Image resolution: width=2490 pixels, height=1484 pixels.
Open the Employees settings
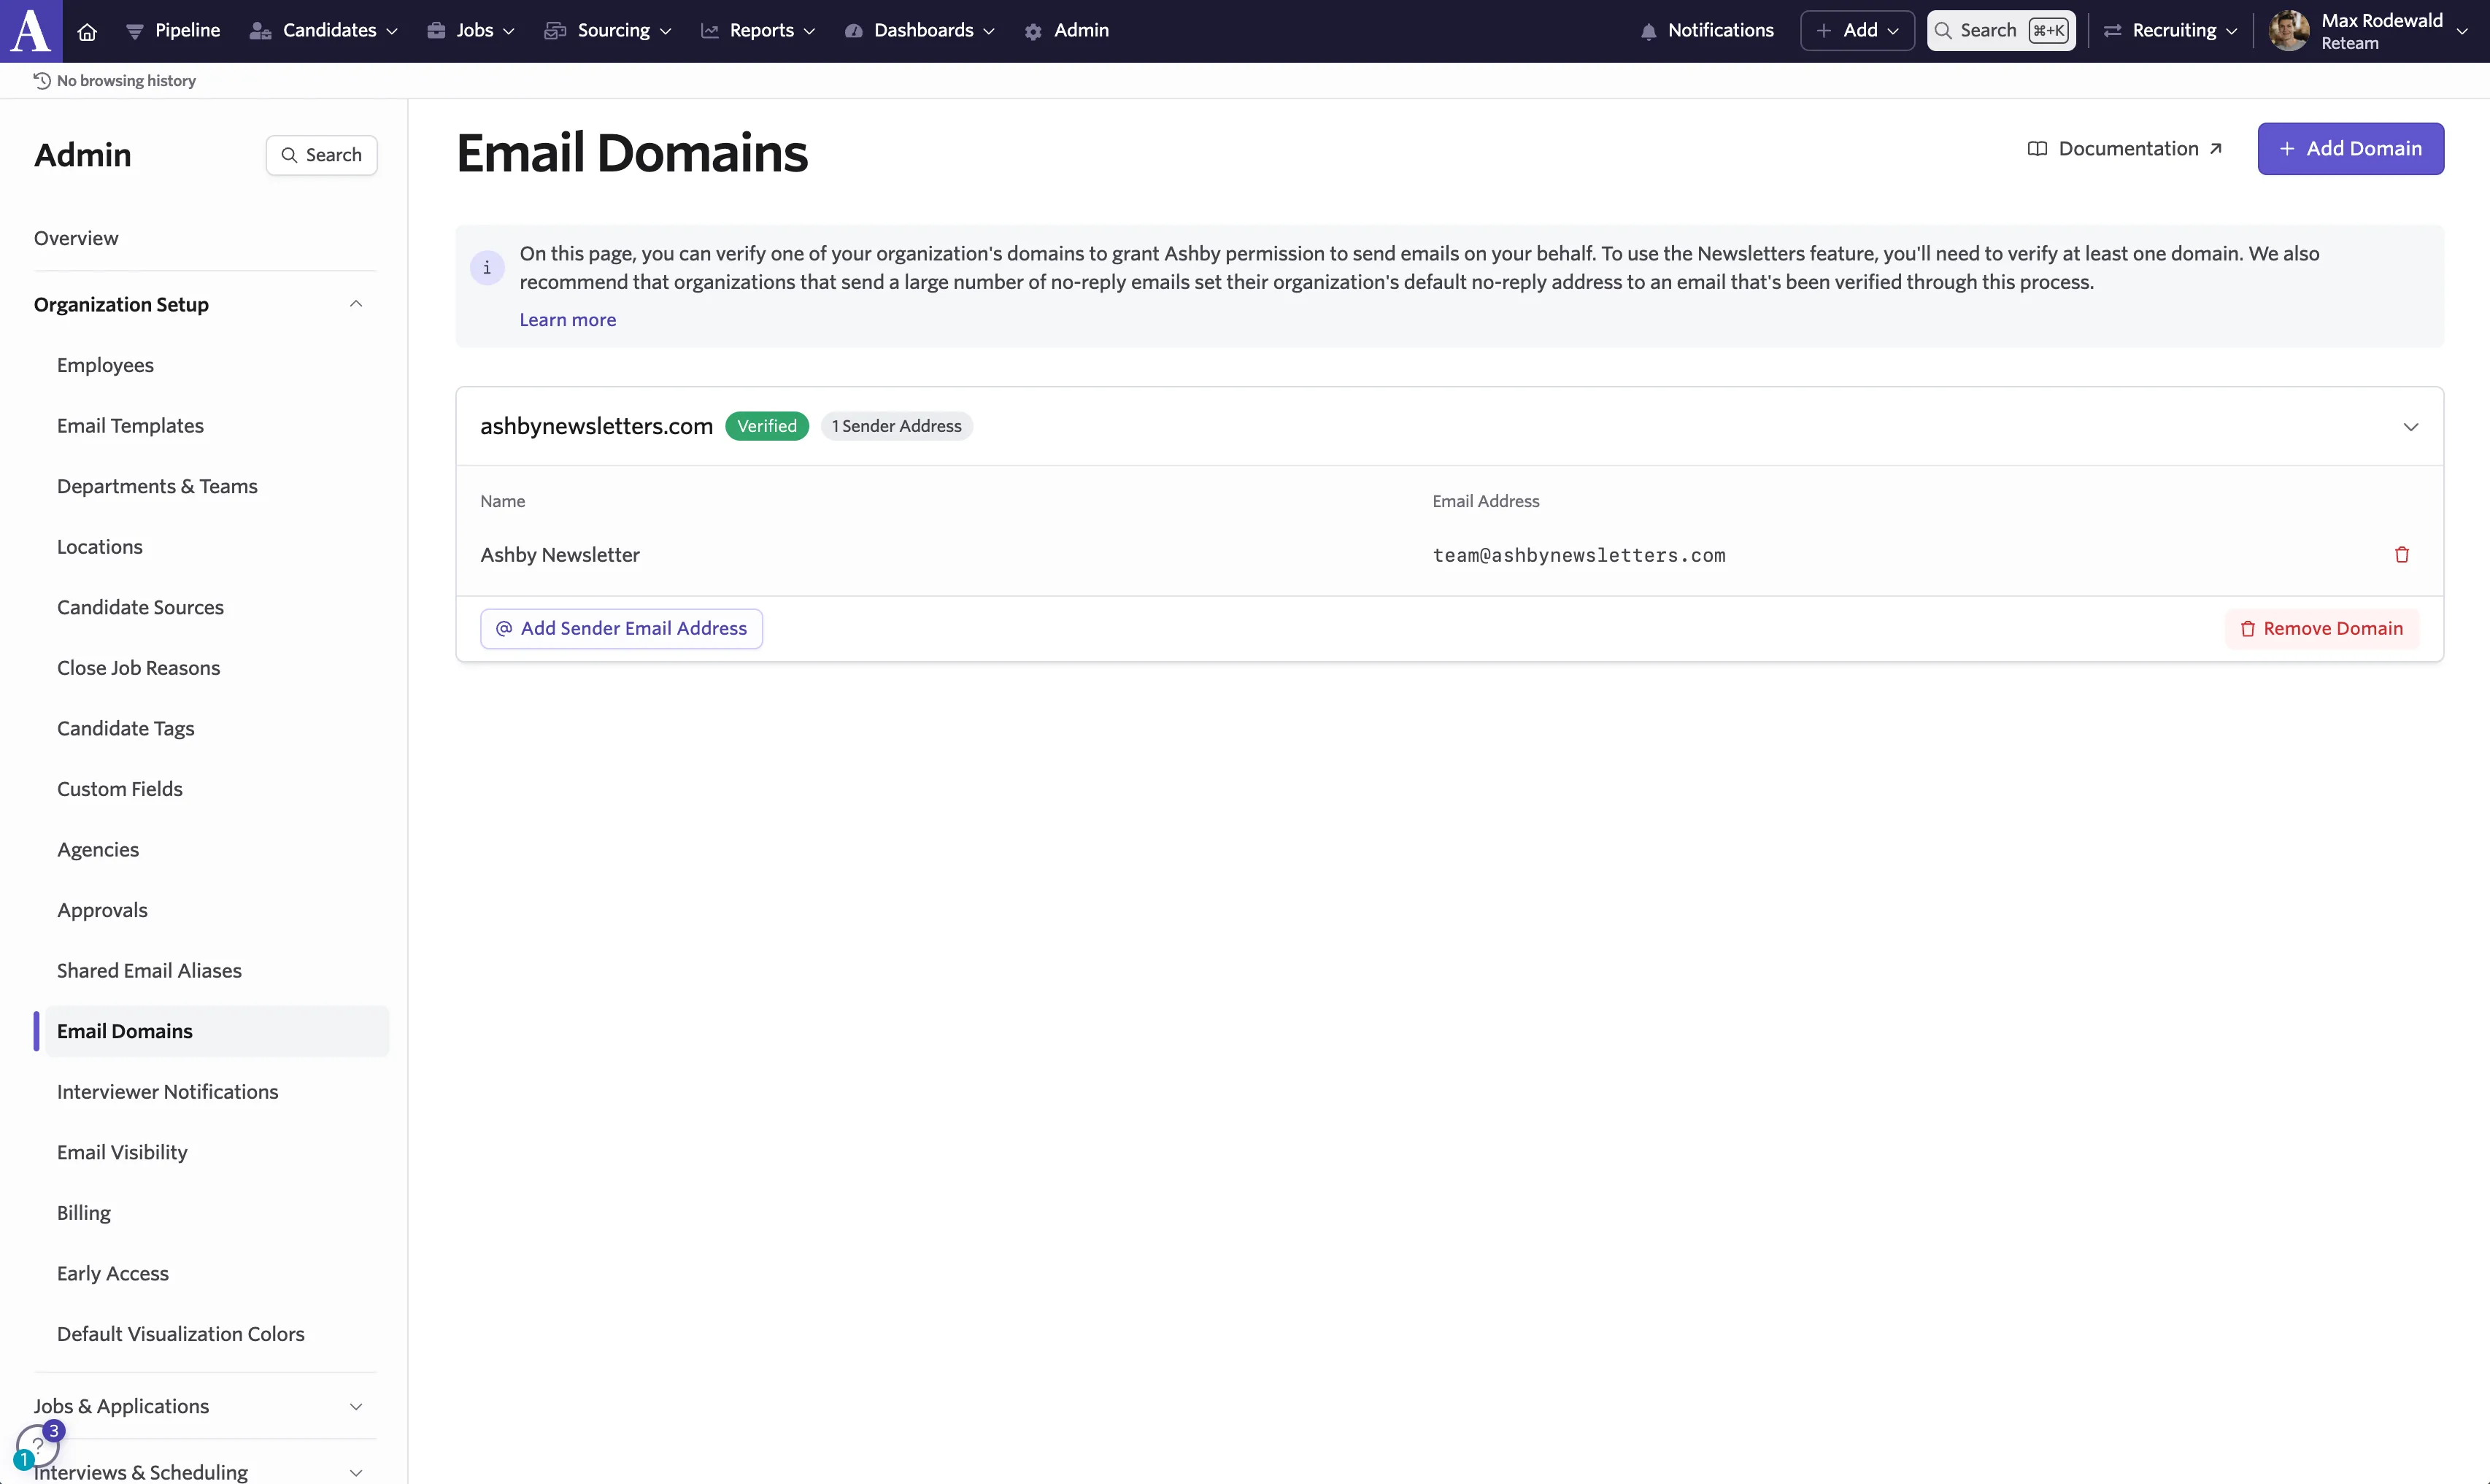click(105, 365)
